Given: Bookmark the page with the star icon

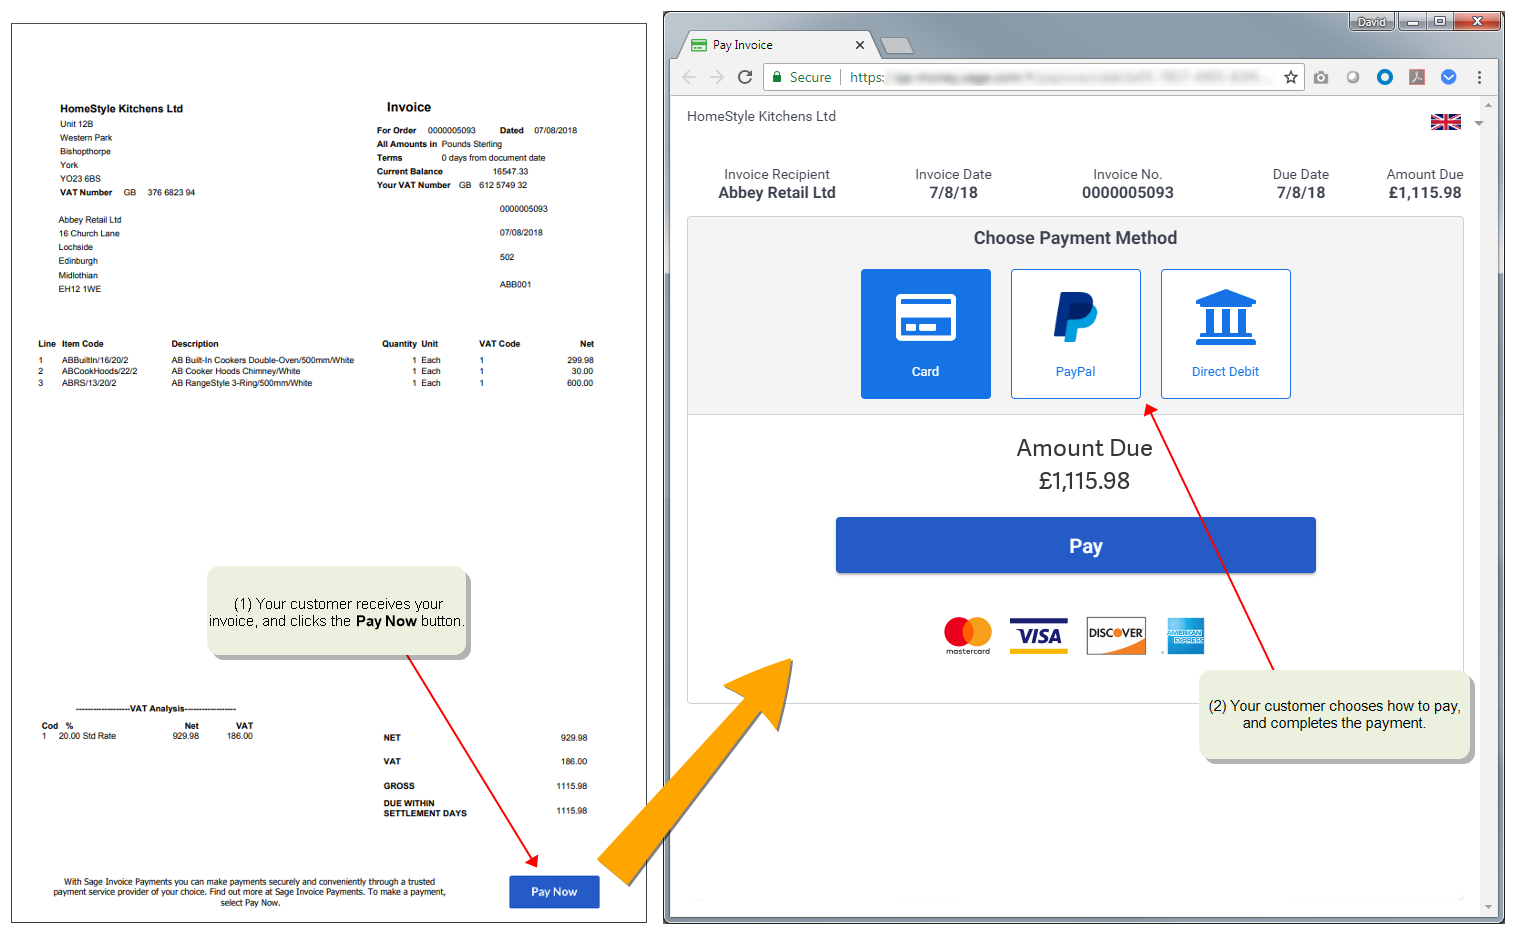Looking at the screenshot, I should point(1290,77).
